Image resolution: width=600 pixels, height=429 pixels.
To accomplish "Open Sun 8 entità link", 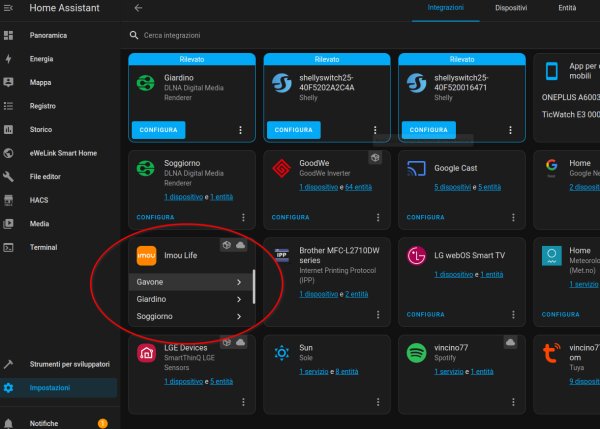I will click(x=347, y=372).
